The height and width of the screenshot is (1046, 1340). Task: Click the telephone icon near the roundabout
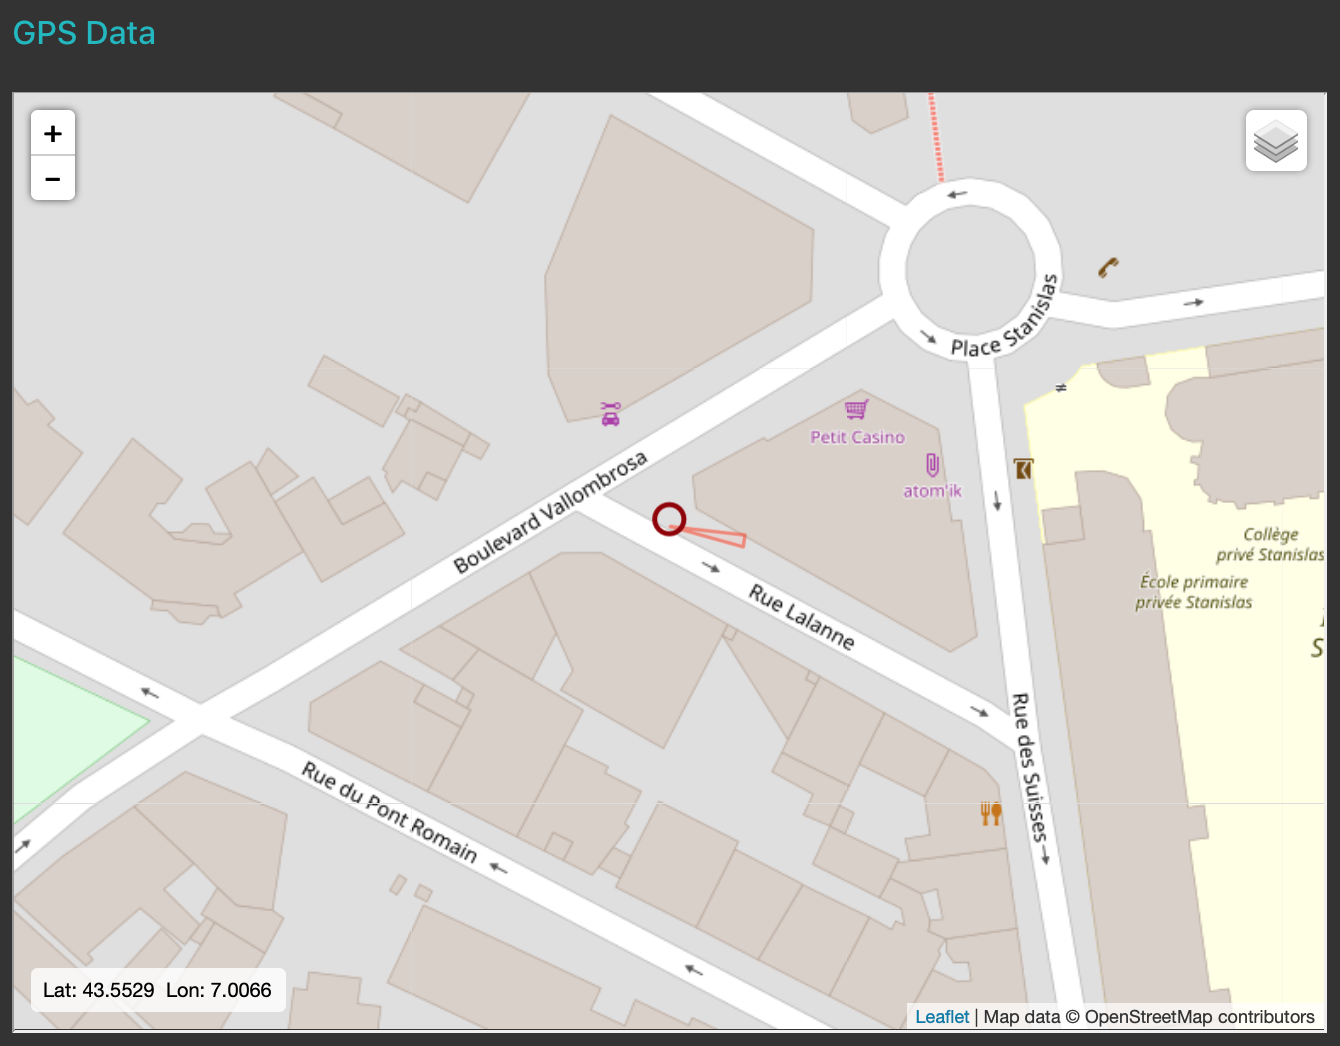tap(1108, 267)
